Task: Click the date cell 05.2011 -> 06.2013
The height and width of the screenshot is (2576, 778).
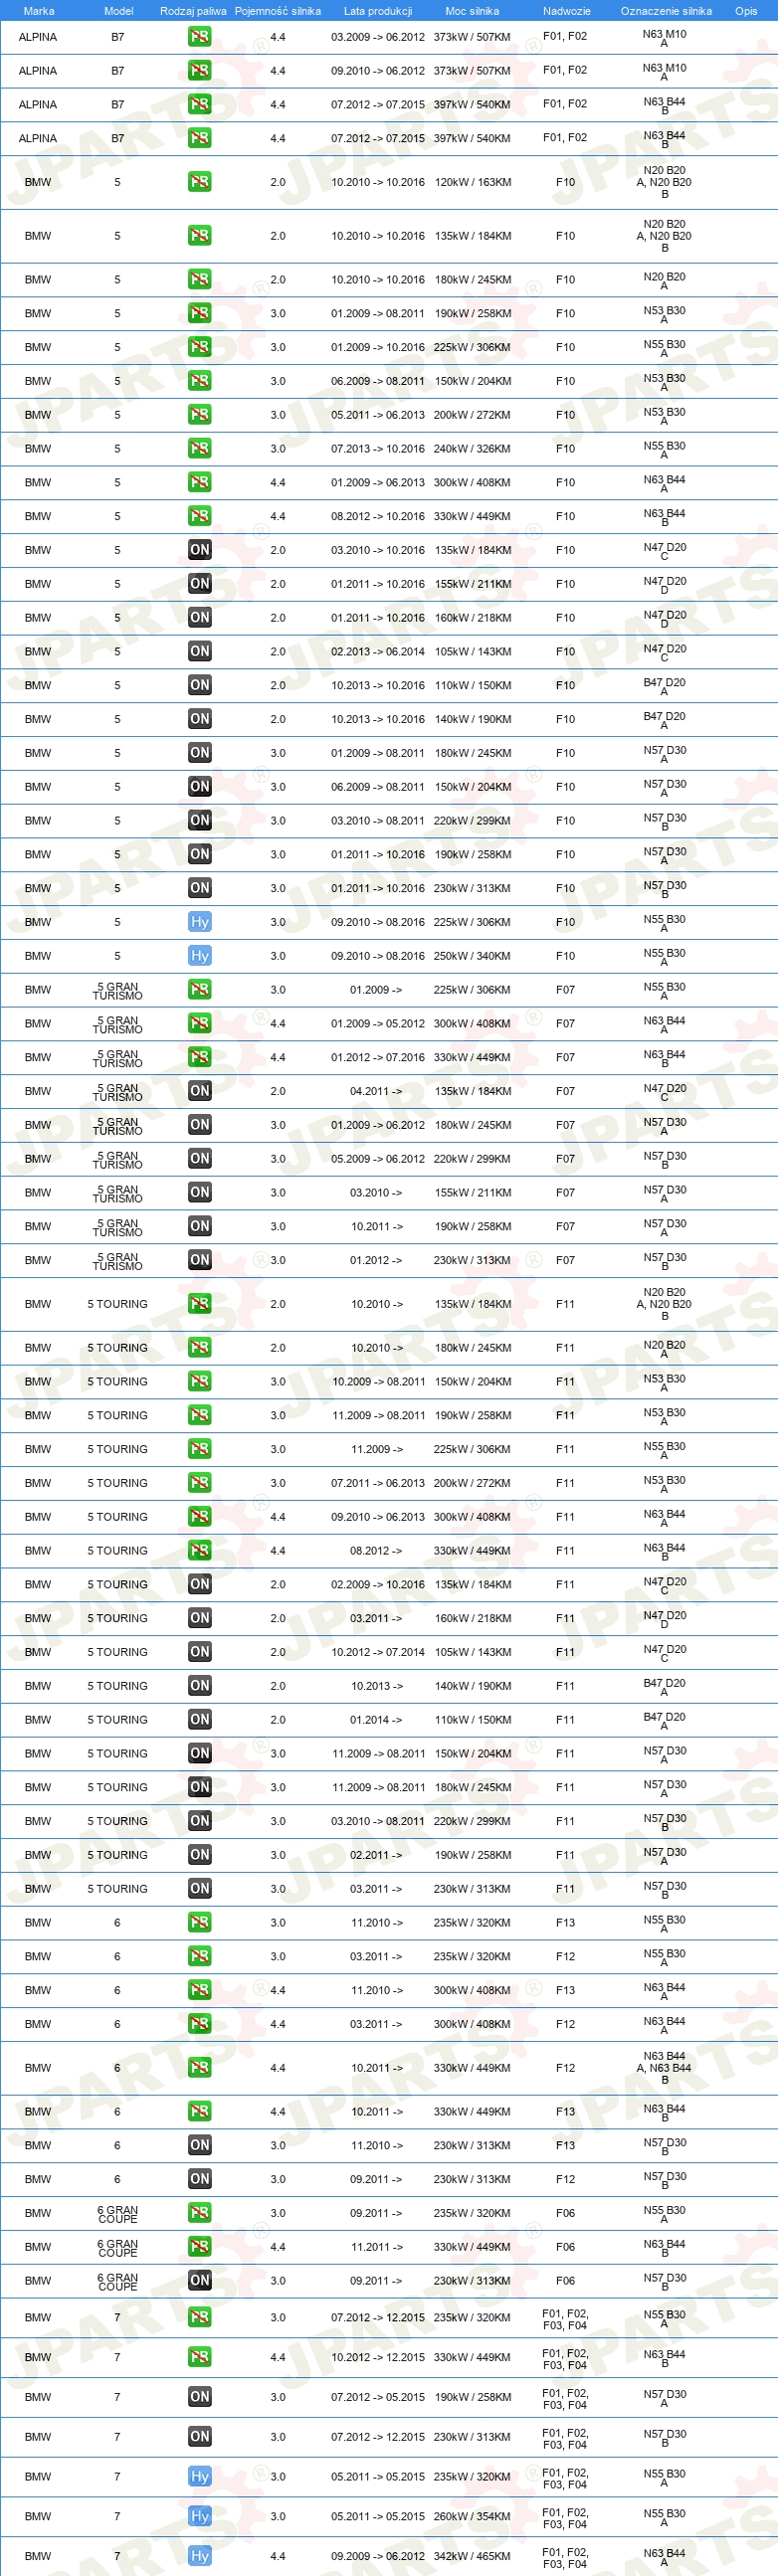Action: [378, 415]
